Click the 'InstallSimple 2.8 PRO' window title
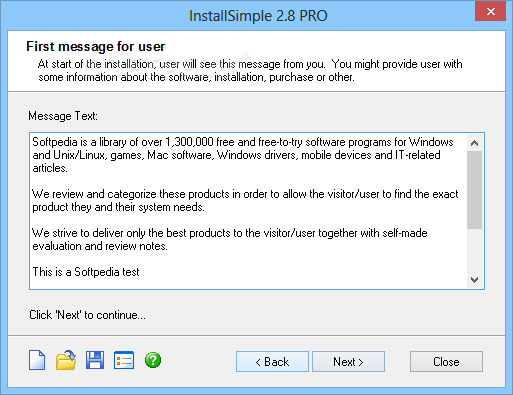 tap(258, 16)
